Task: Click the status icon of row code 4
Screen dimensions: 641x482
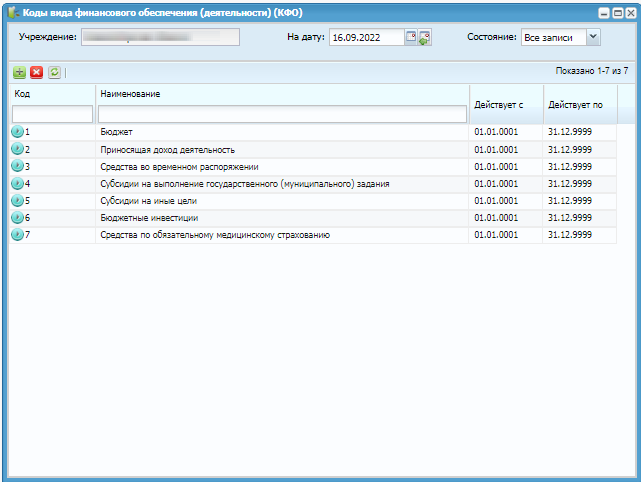Action: (17, 183)
